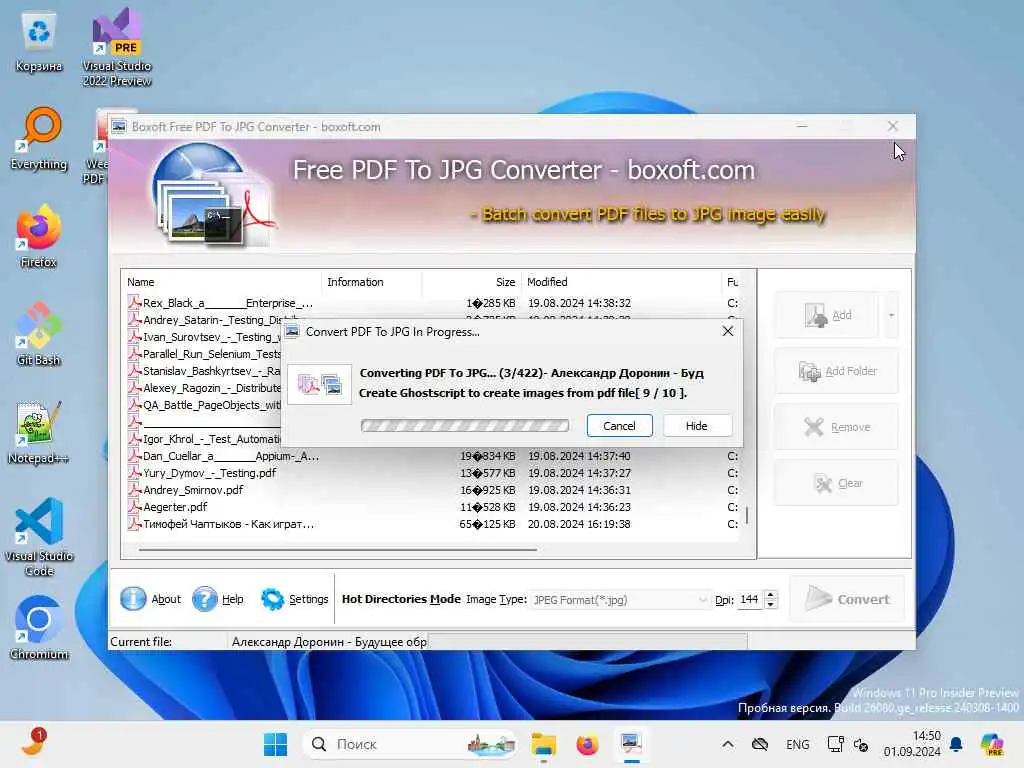Open notifications bell icon

[956, 744]
